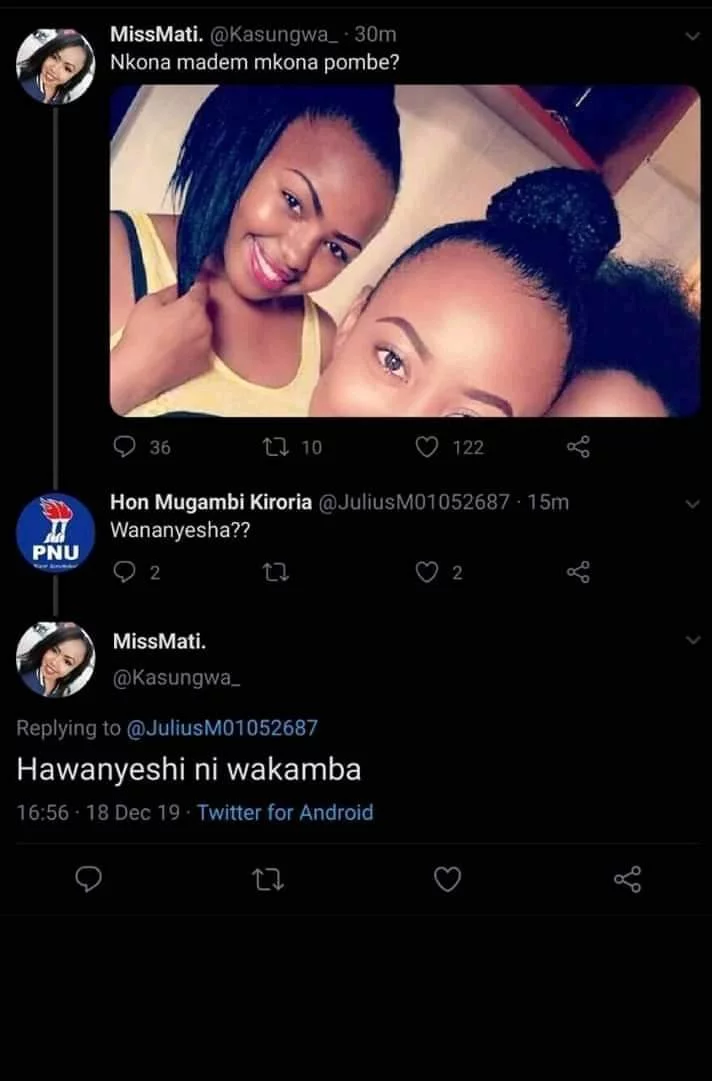Open the PNU profile avatar
Image resolution: width=712 pixels, height=1081 pixels.
click(56, 533)
